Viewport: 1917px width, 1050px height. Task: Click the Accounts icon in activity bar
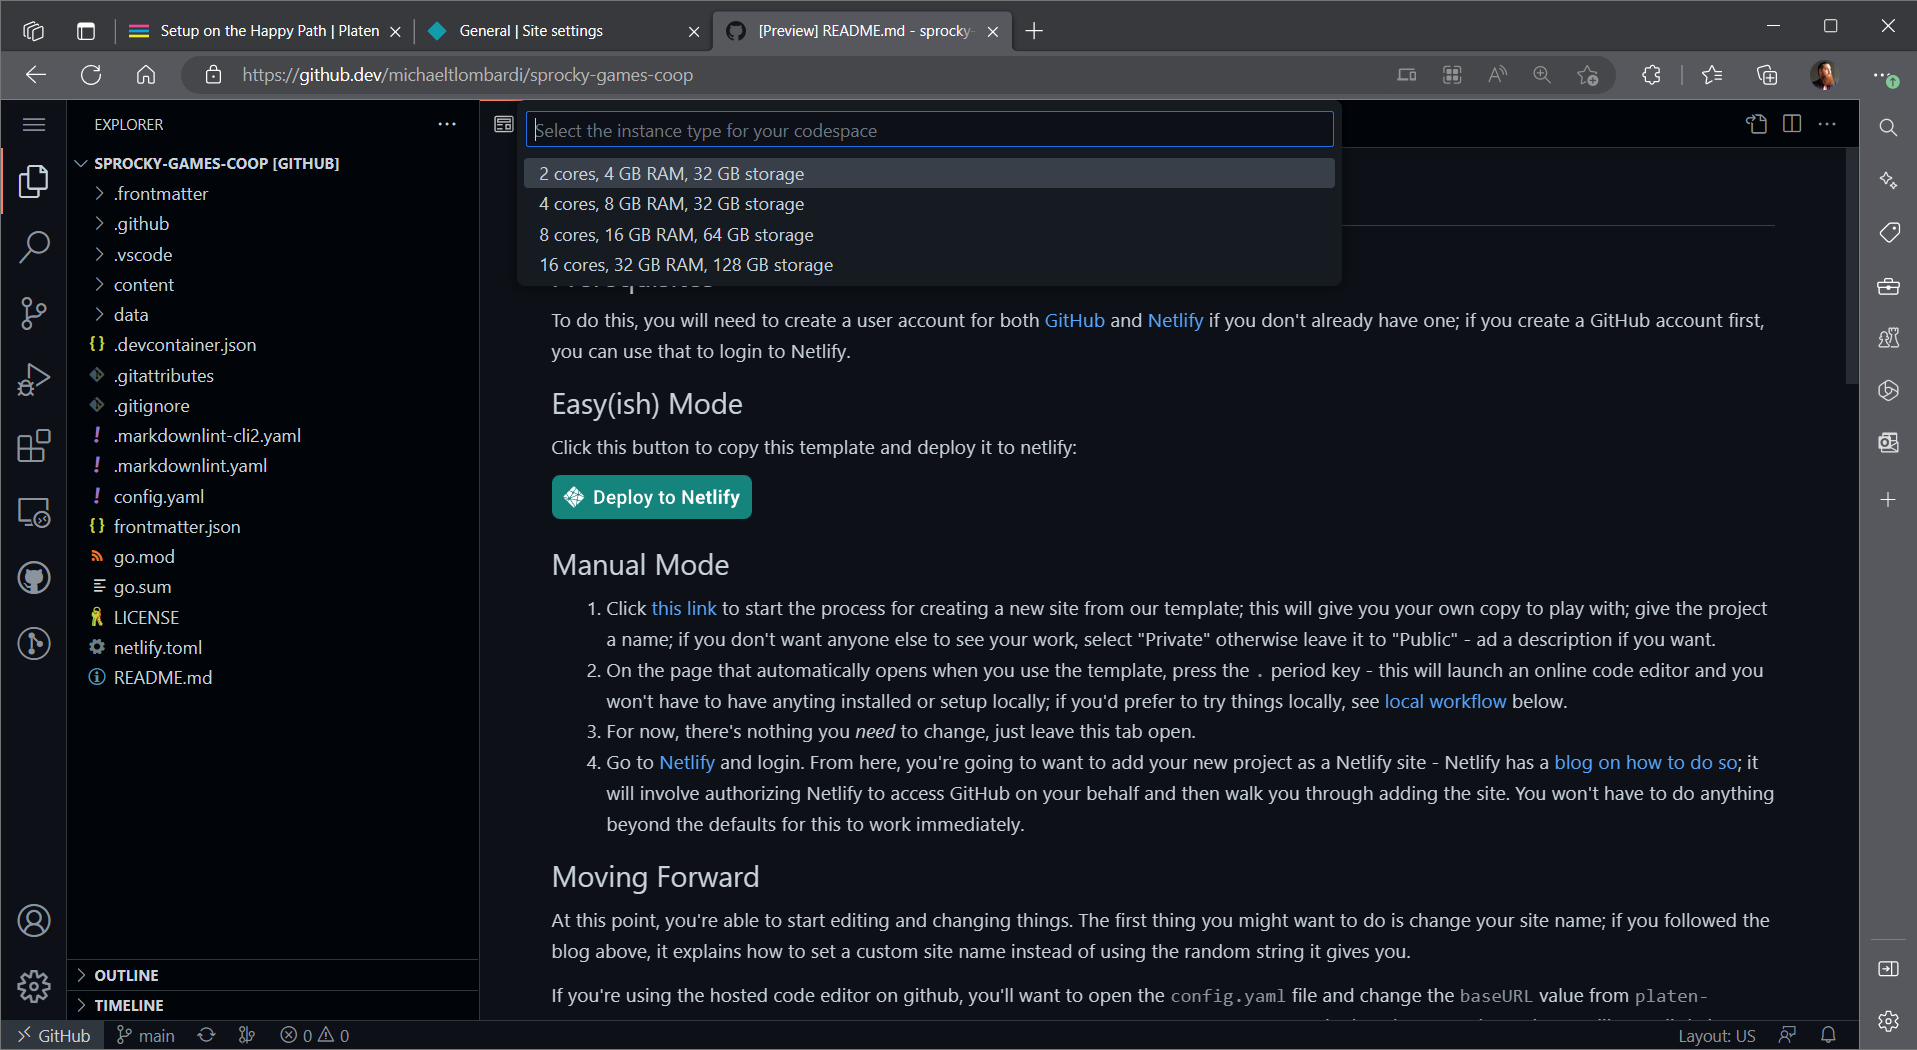point(34,920)
